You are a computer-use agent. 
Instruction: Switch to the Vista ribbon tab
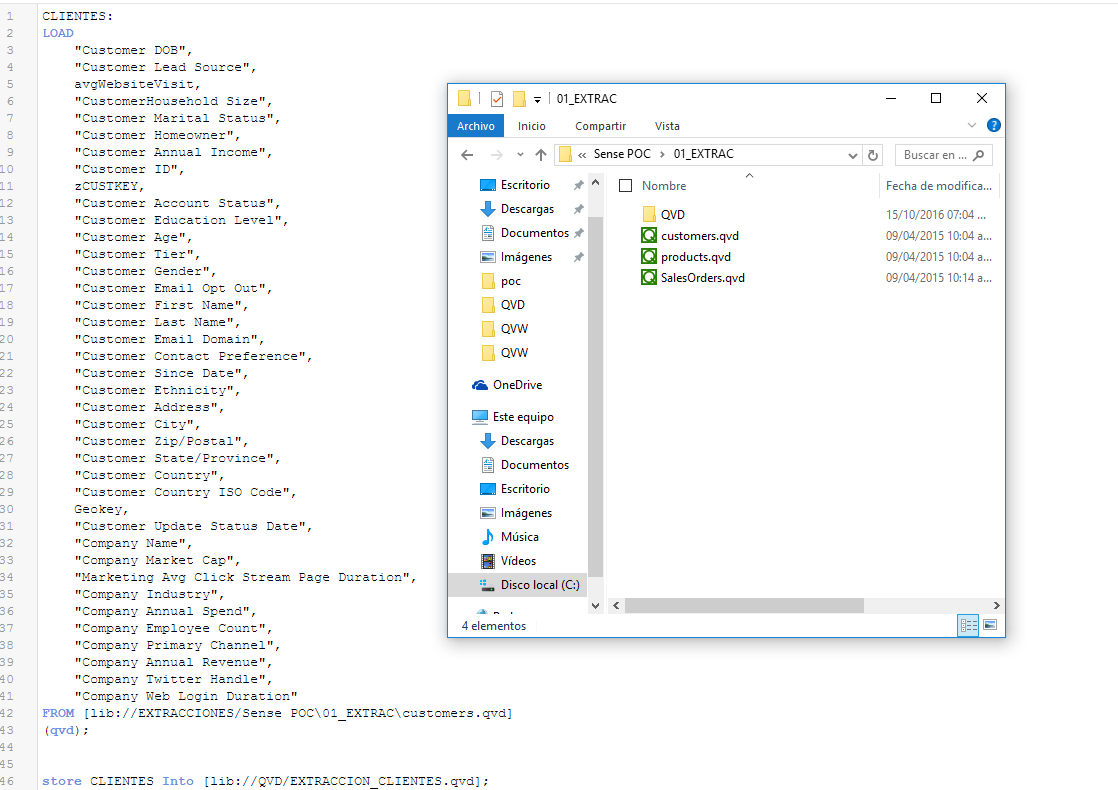click(x=667, y=126)
